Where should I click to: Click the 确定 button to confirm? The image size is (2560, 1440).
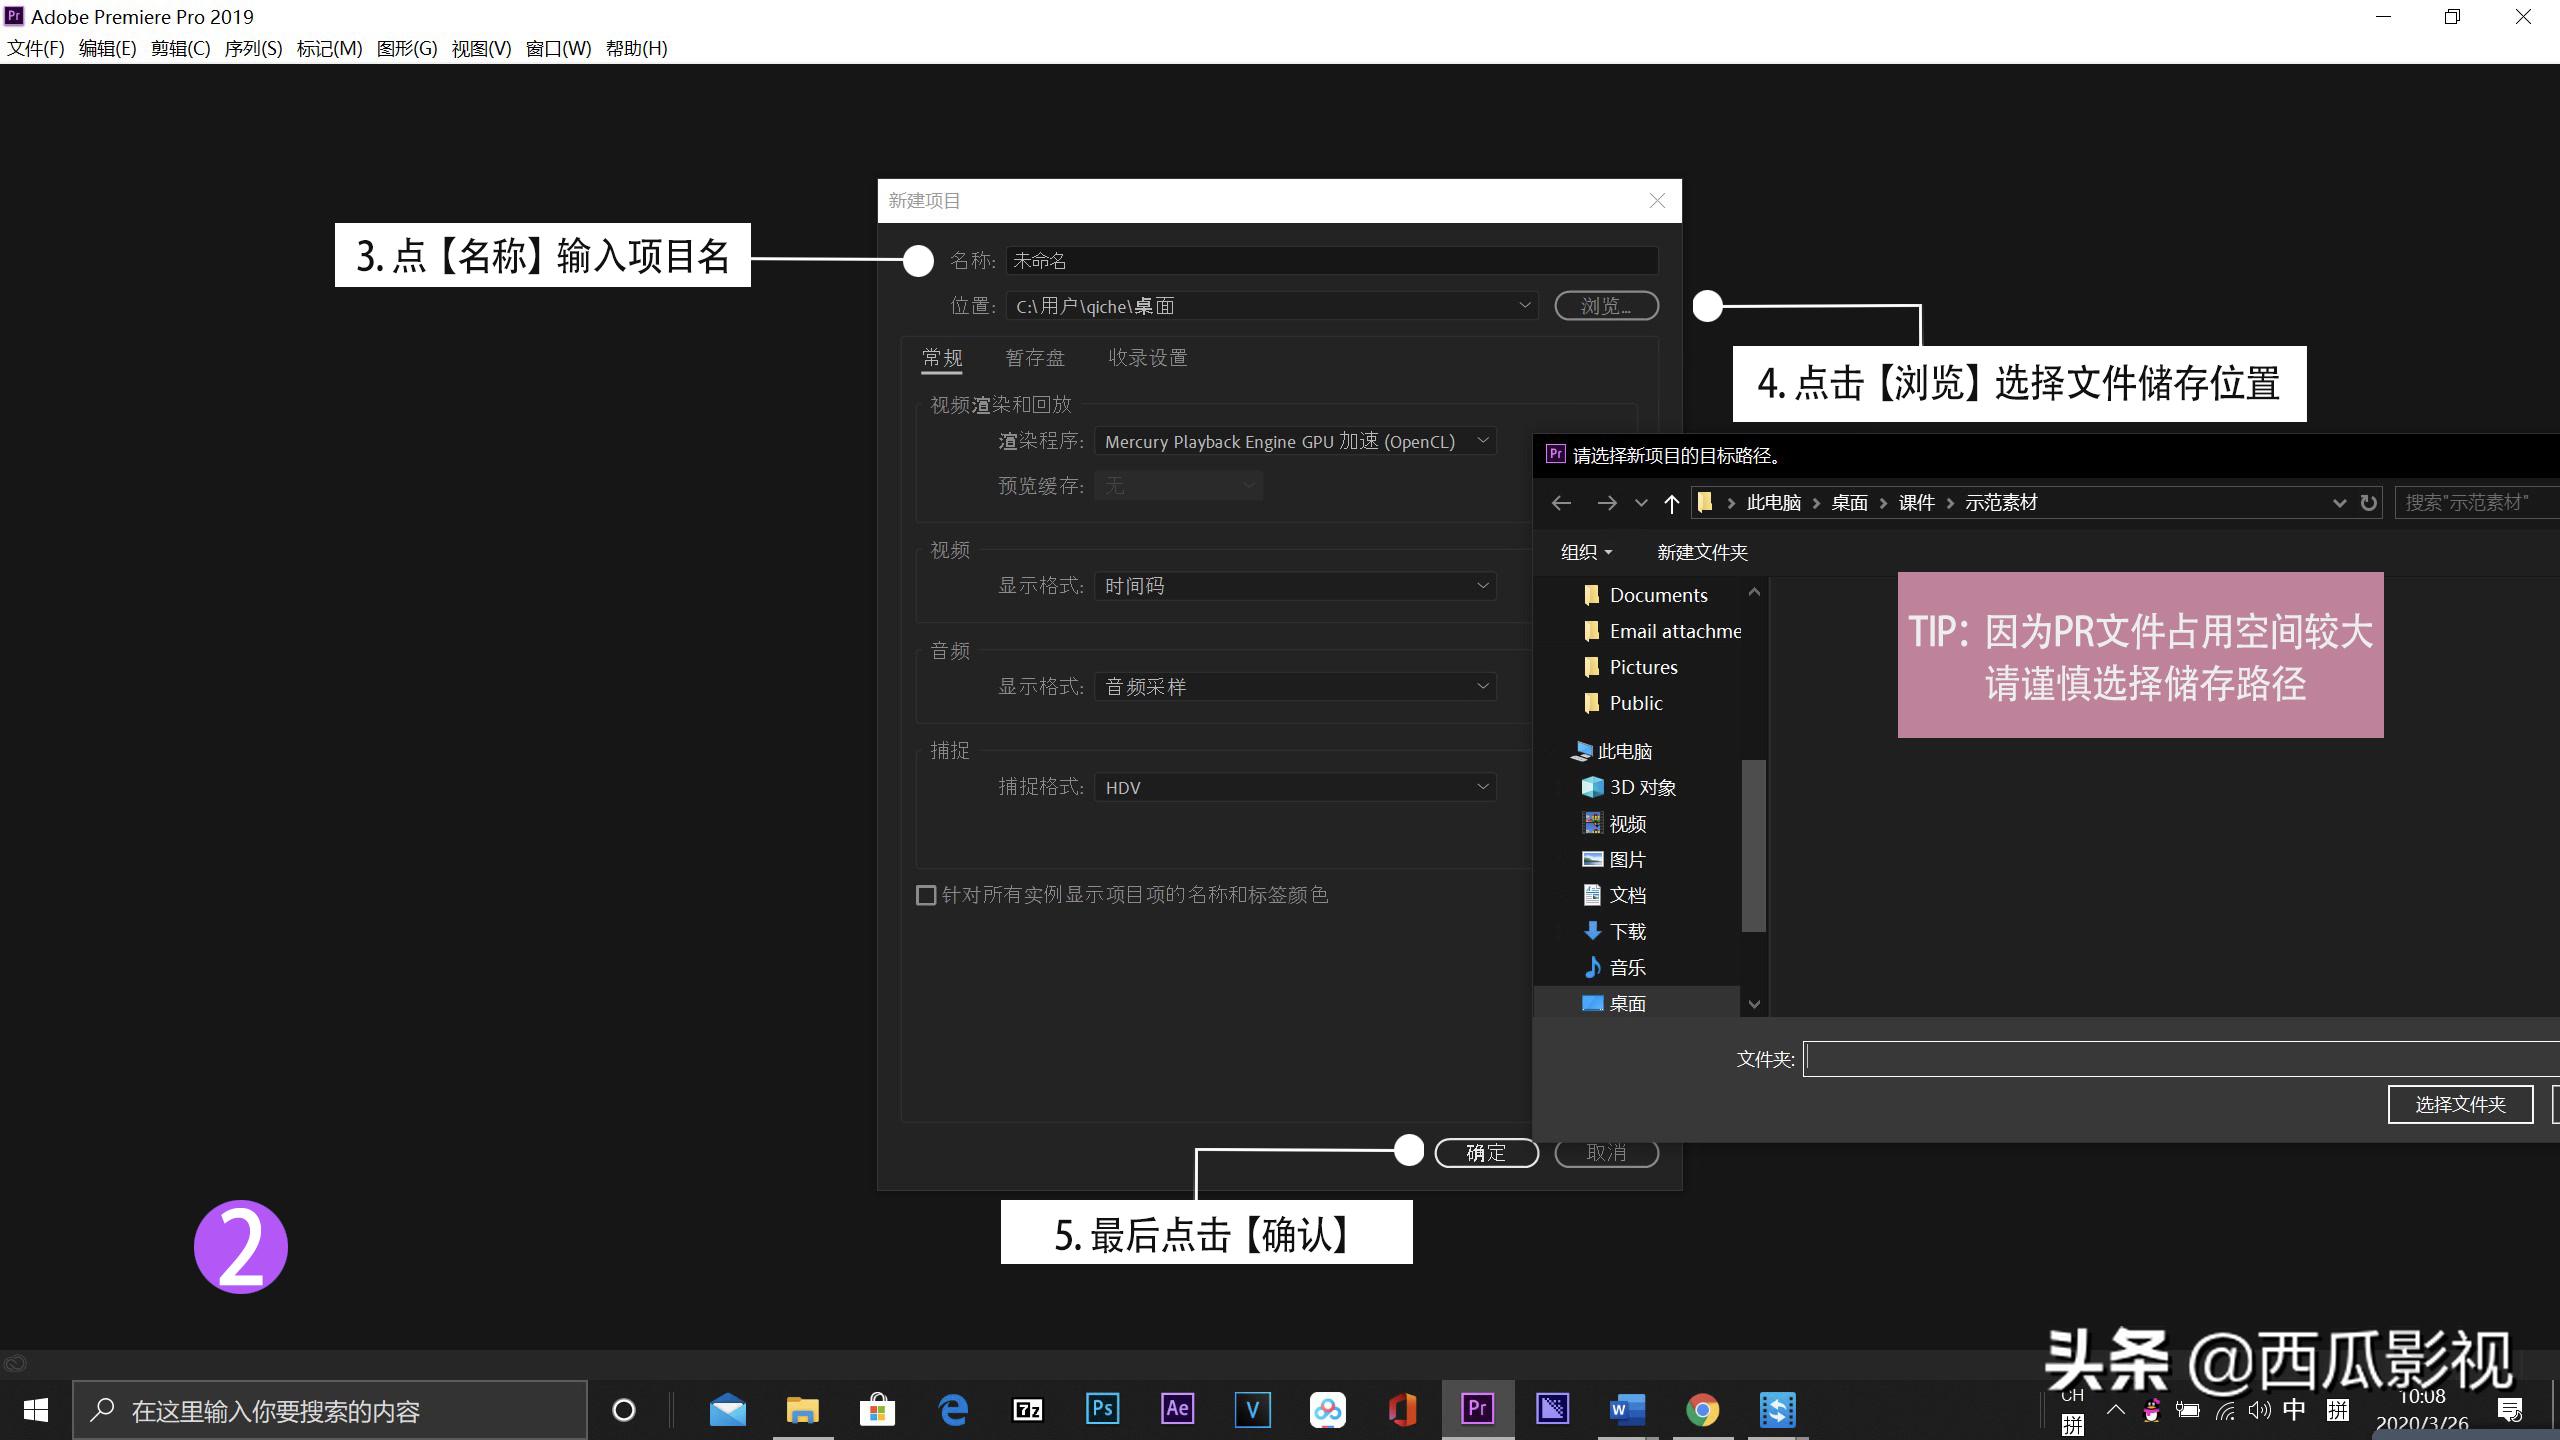pyautogui.click(x=1486, y=1152)
